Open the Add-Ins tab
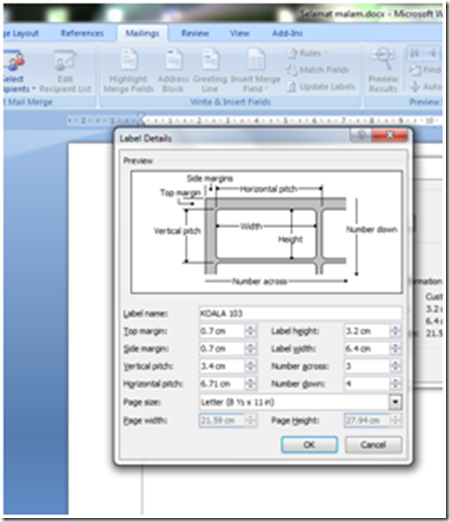 coord(287,33)
